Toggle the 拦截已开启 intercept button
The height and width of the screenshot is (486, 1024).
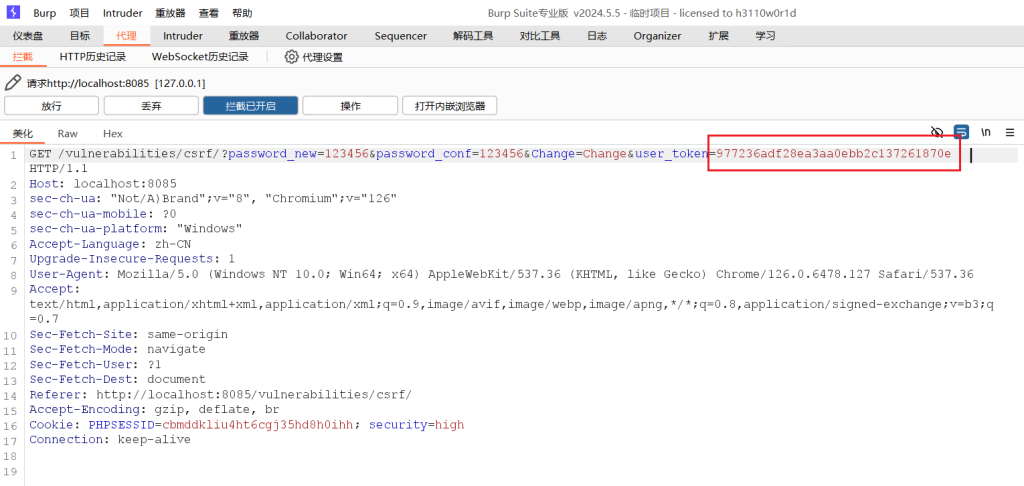tap(250, 106)
